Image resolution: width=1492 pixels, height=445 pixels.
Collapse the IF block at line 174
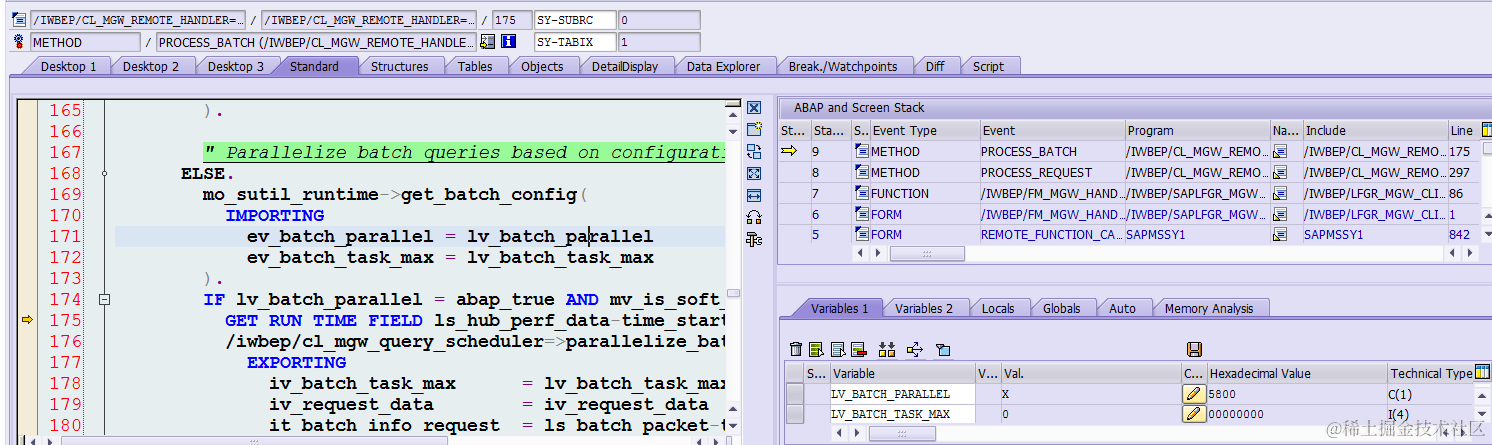(x=104, y=299)
